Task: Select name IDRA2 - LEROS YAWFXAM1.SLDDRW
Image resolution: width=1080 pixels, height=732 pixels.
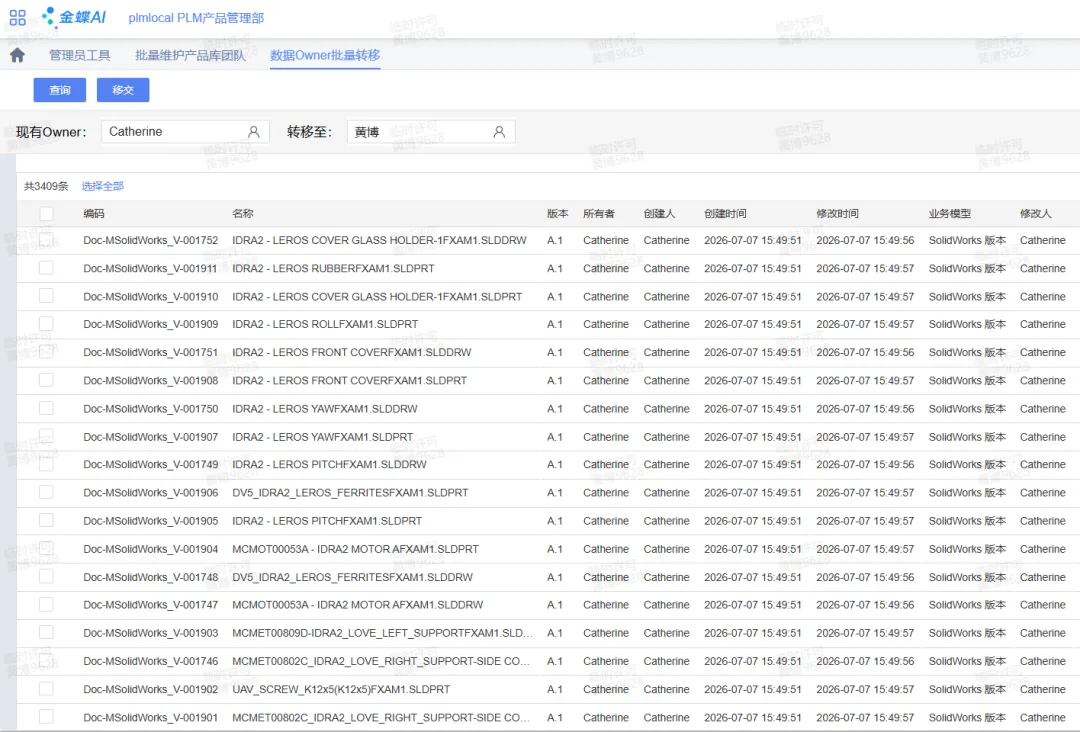Action: 325,408
